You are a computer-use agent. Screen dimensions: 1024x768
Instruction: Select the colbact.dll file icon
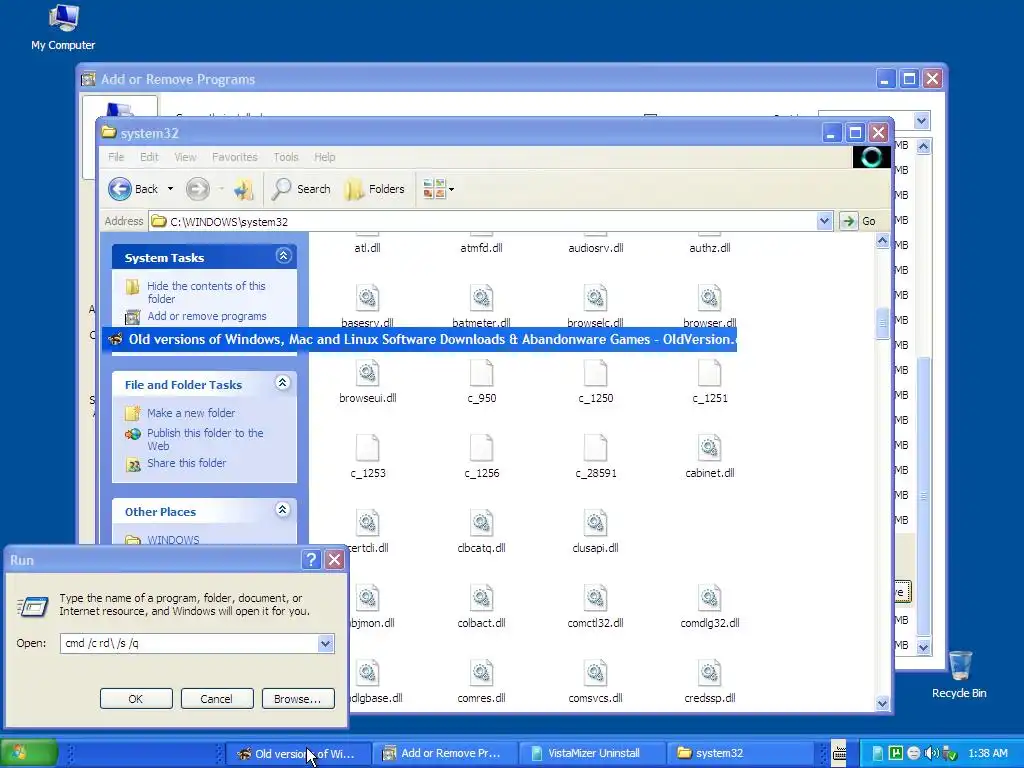(481, 599)
